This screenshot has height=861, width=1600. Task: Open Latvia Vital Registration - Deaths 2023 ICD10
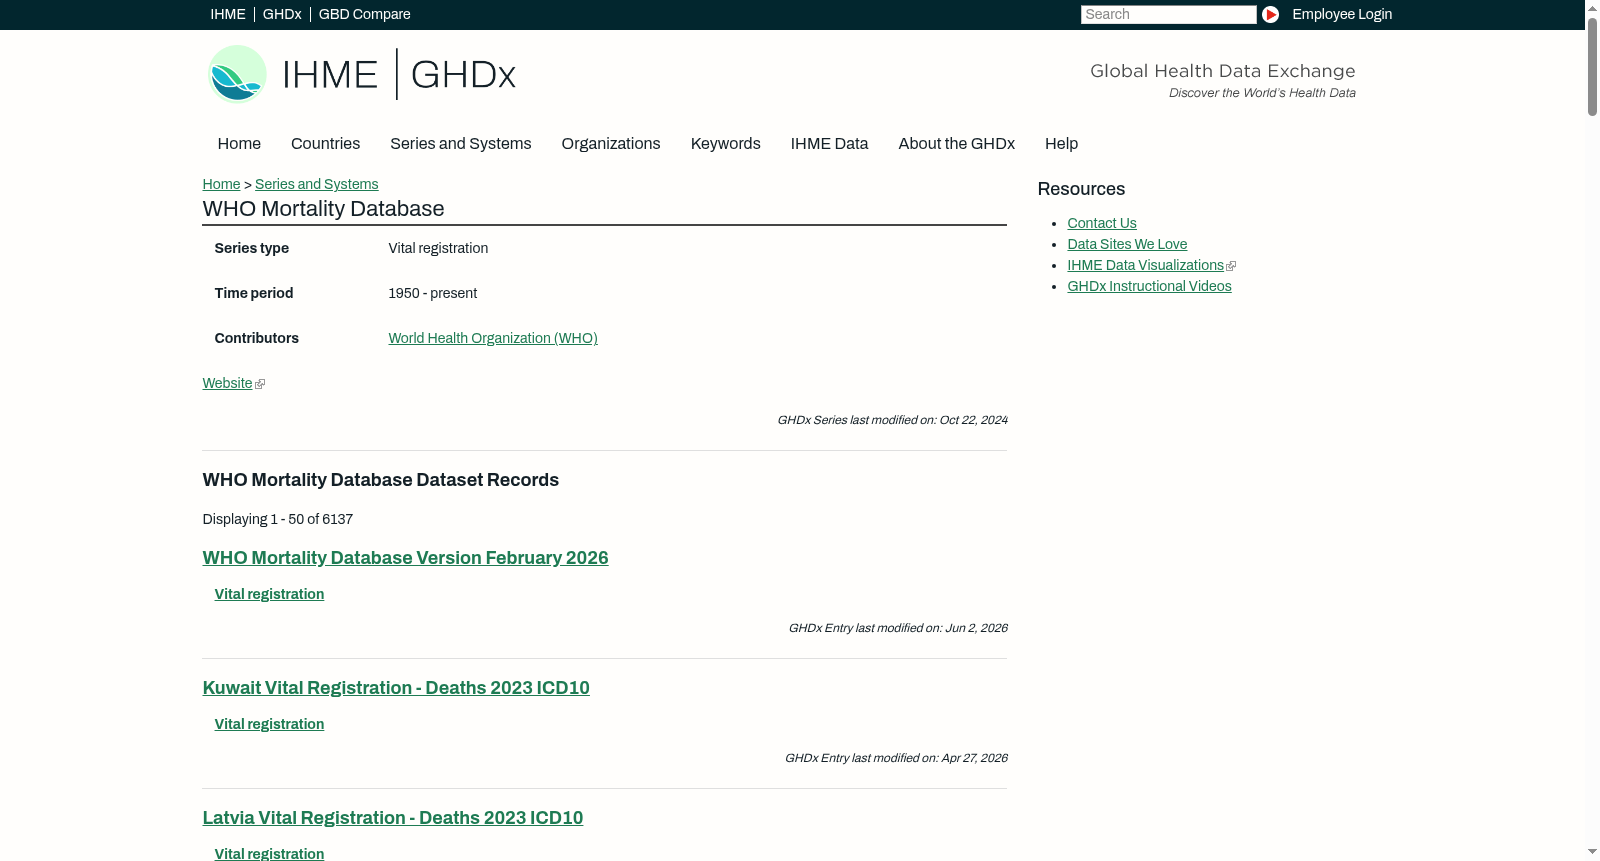point(393,818)
